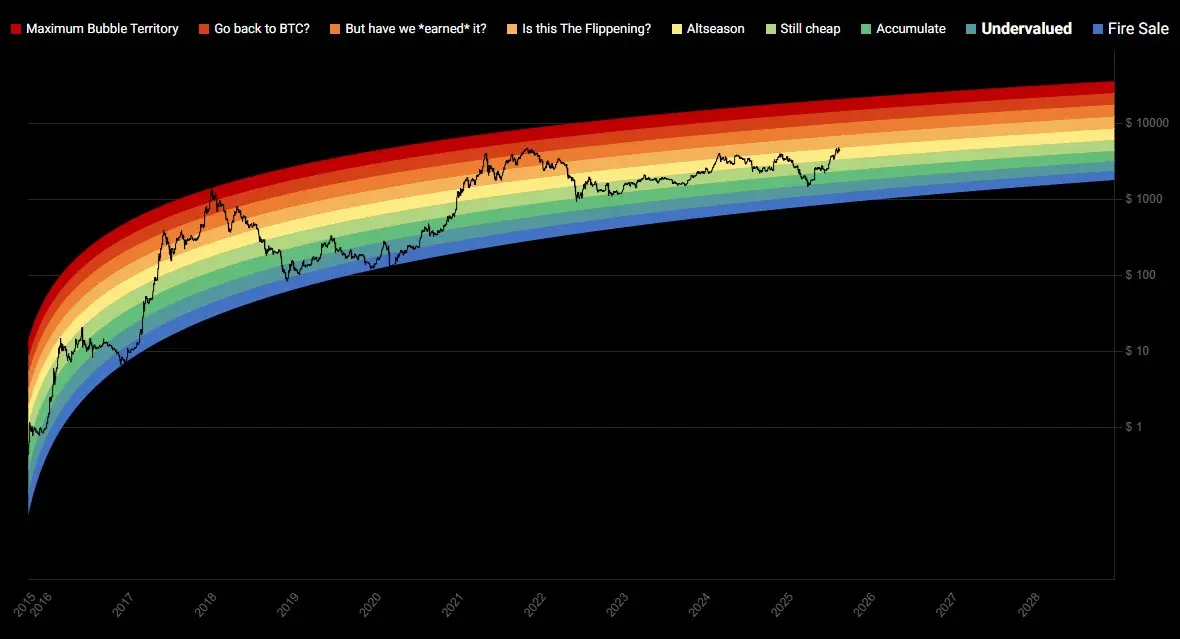
Task: Click the 2018 year marker on timeline
Action: click(205, 604)
